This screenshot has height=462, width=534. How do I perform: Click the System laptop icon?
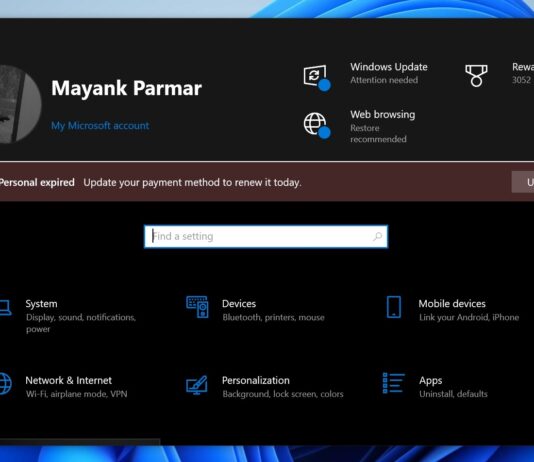[5, 307]
